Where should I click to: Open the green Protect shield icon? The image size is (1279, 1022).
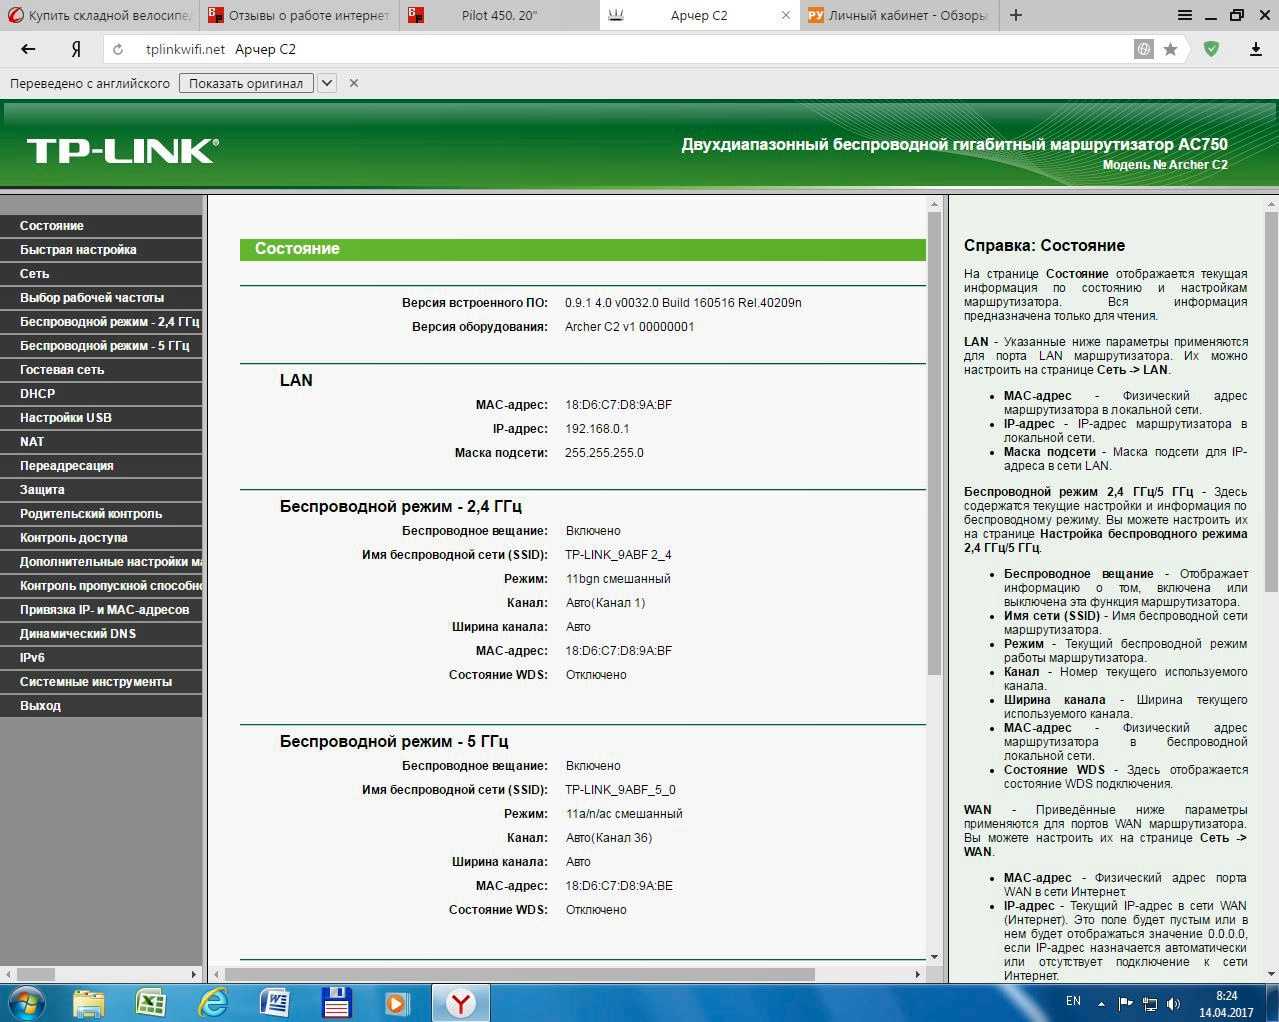[x=1211, y=49]
